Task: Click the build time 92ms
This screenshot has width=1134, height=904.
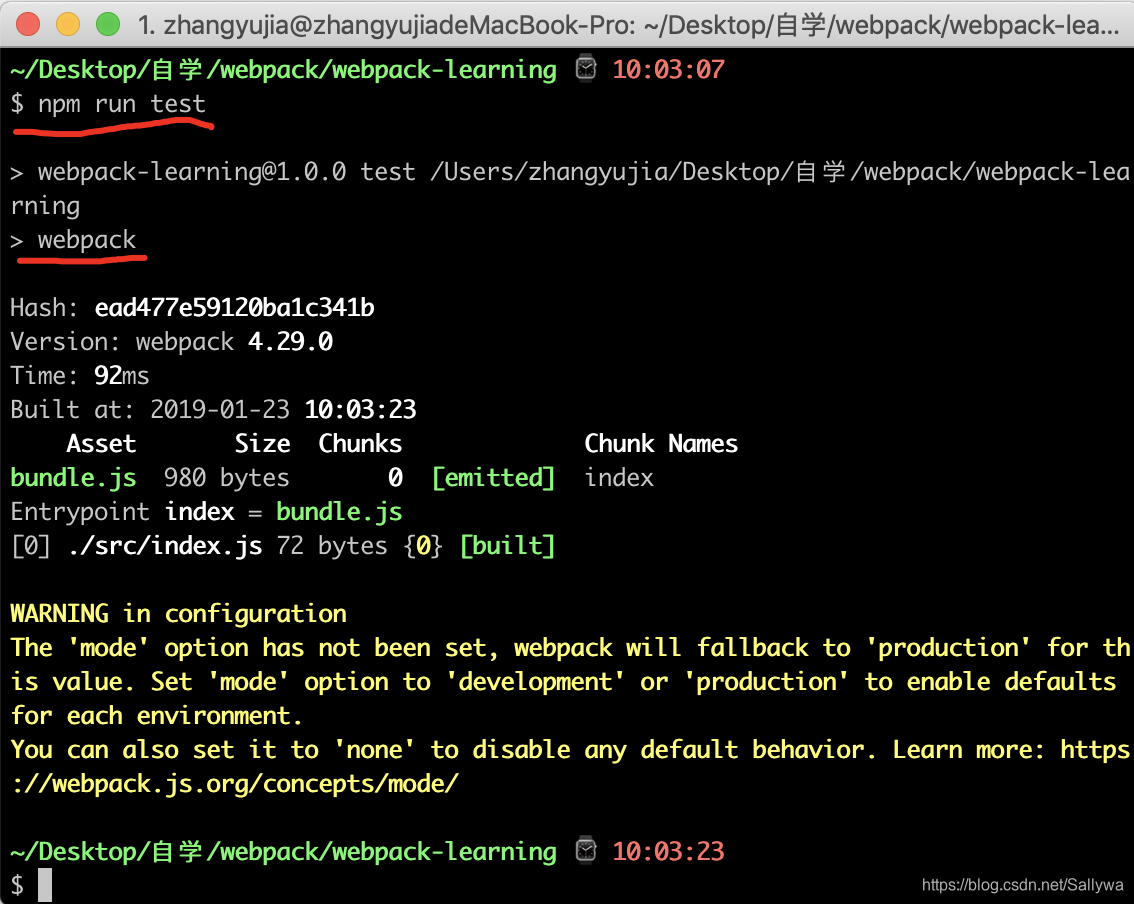Action: 122,375
